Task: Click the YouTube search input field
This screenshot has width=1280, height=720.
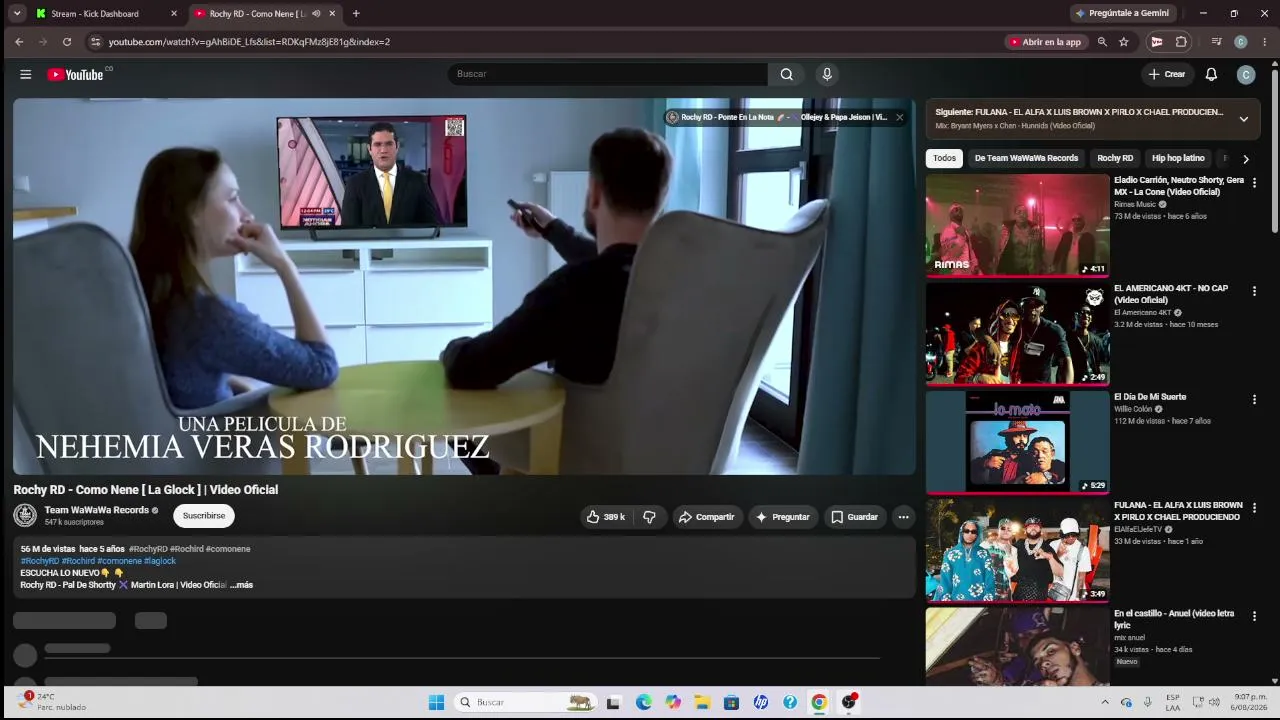Action: [608, 74]
